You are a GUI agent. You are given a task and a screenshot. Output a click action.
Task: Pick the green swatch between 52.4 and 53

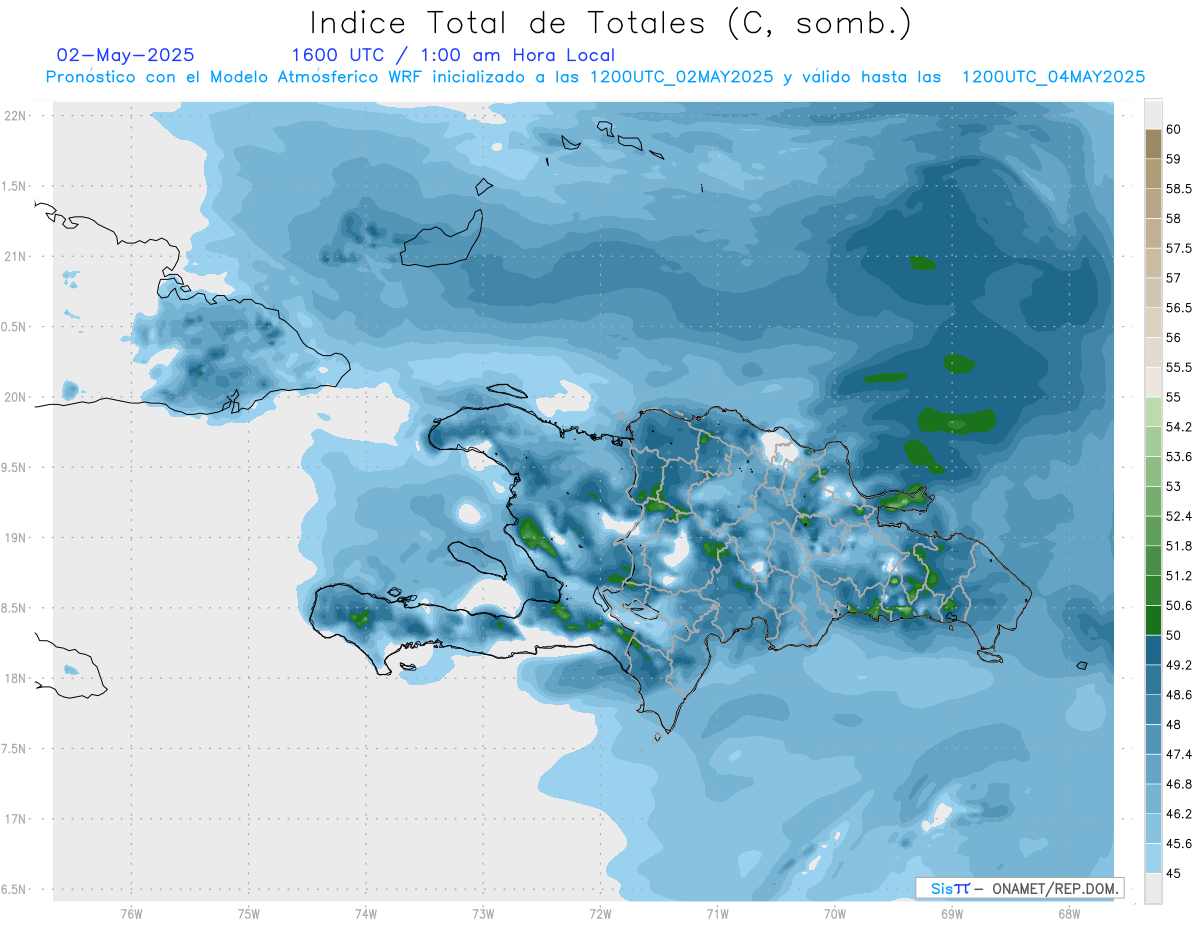tap(1153, 501)
